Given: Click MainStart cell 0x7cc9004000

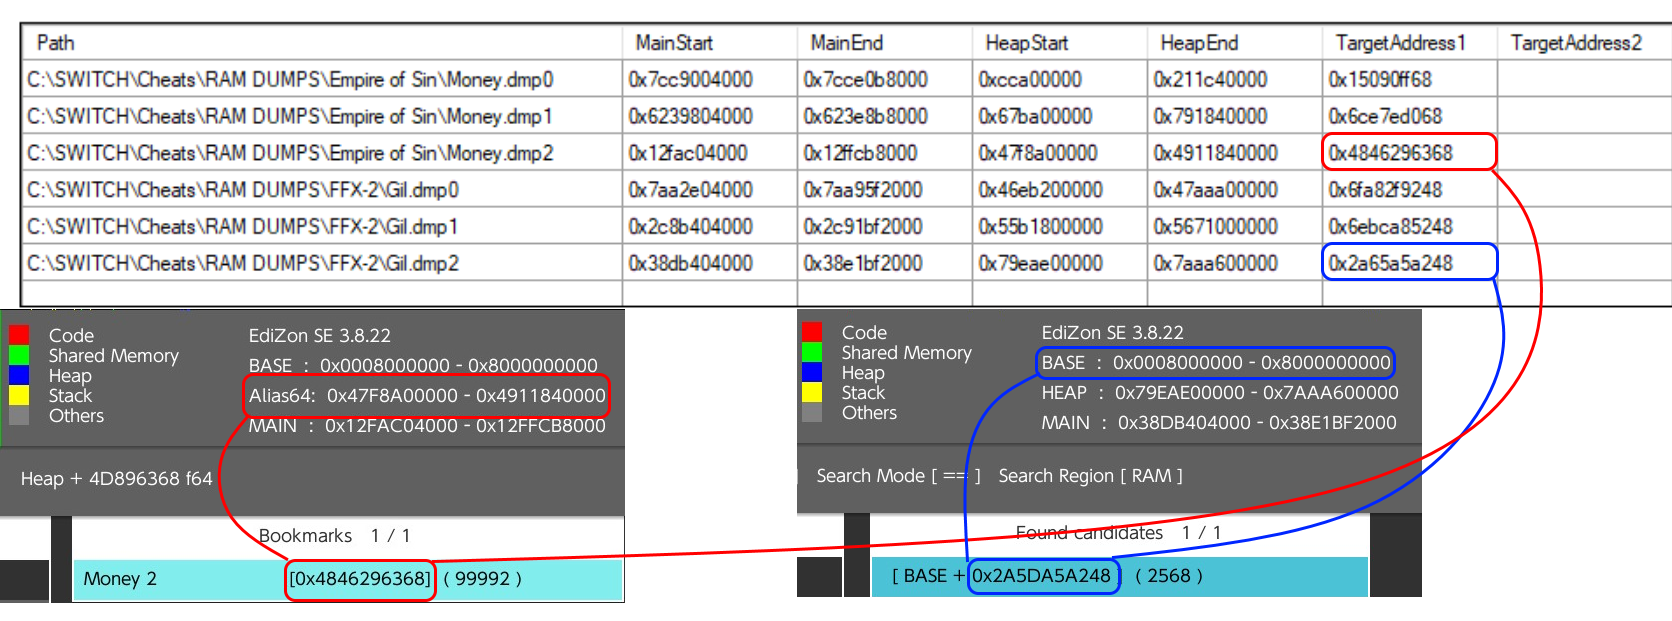Looking at the screenshot, I should [709, 79].
